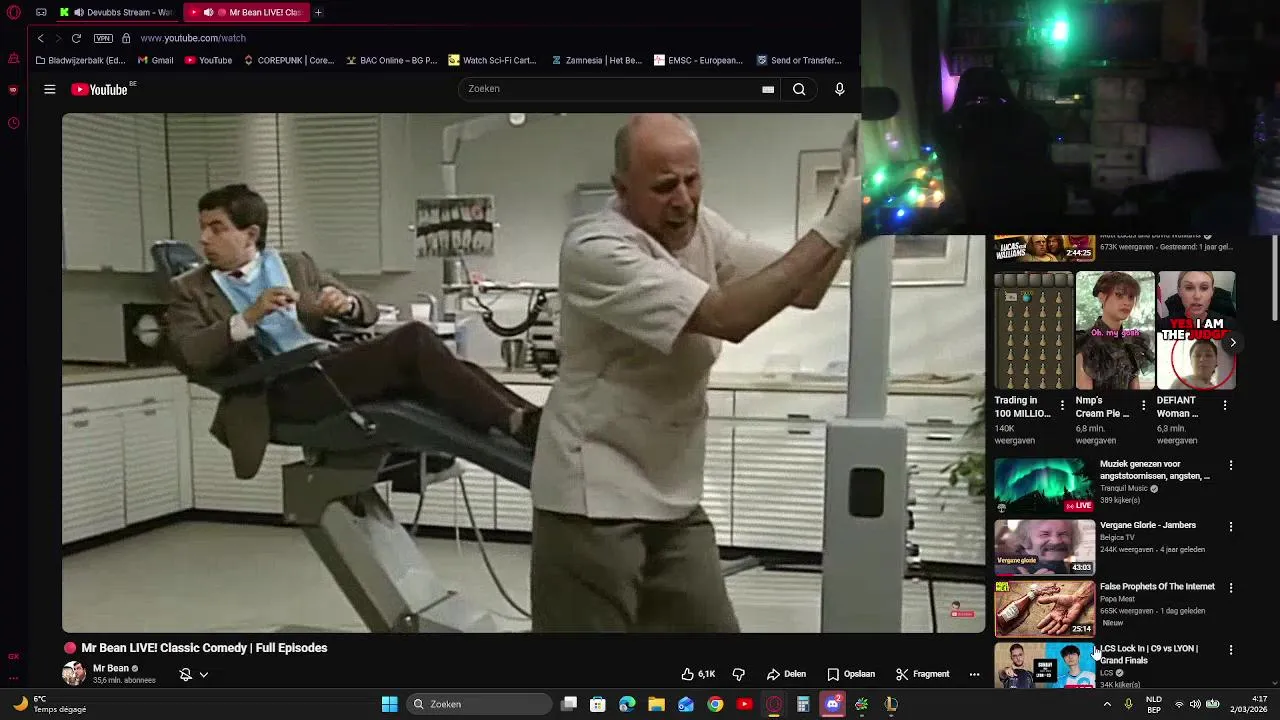
Task: Open Google Chrome from the taskbar
Action: coord(715,704)
